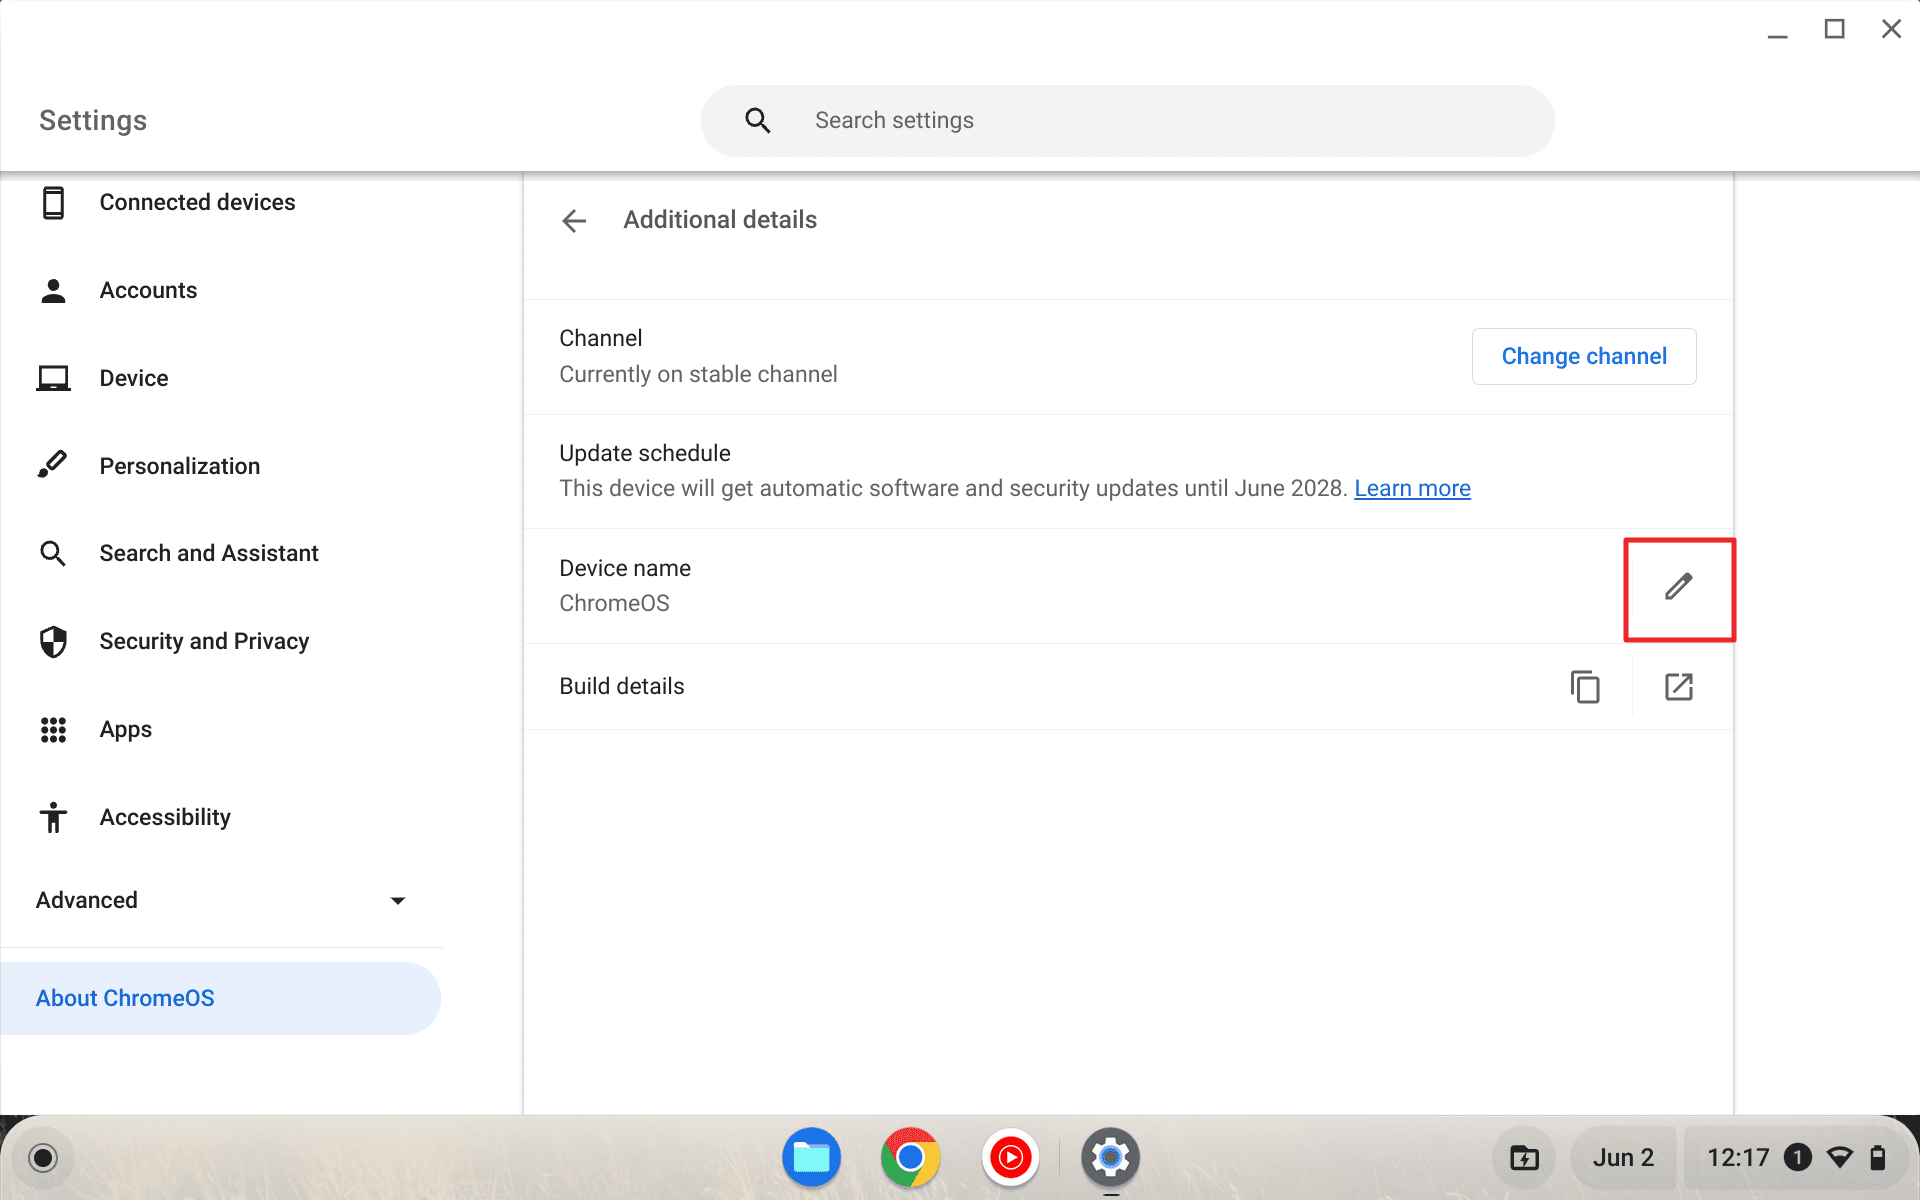Click the pencil icon to edit device name
Screen dimensions: 1920x1200
click(1678, 587)
